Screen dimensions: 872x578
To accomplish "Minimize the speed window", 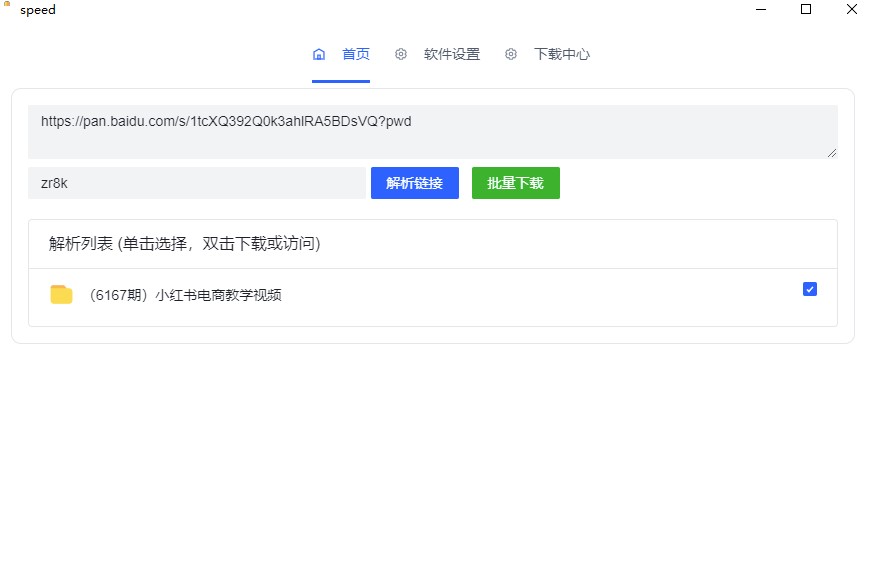I will coord(761,10).
